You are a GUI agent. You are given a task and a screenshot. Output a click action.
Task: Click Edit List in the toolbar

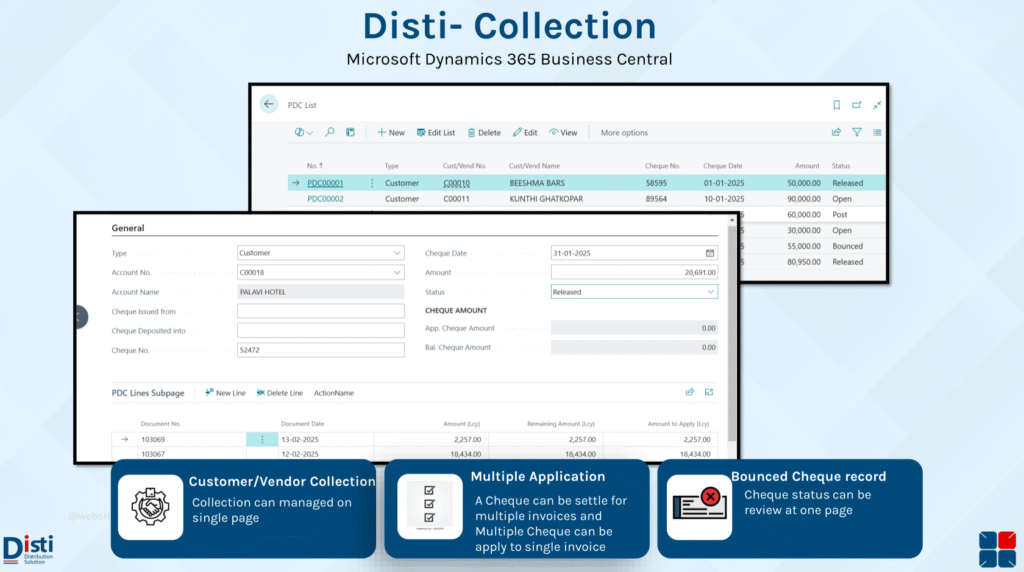[x=436, y=132]
